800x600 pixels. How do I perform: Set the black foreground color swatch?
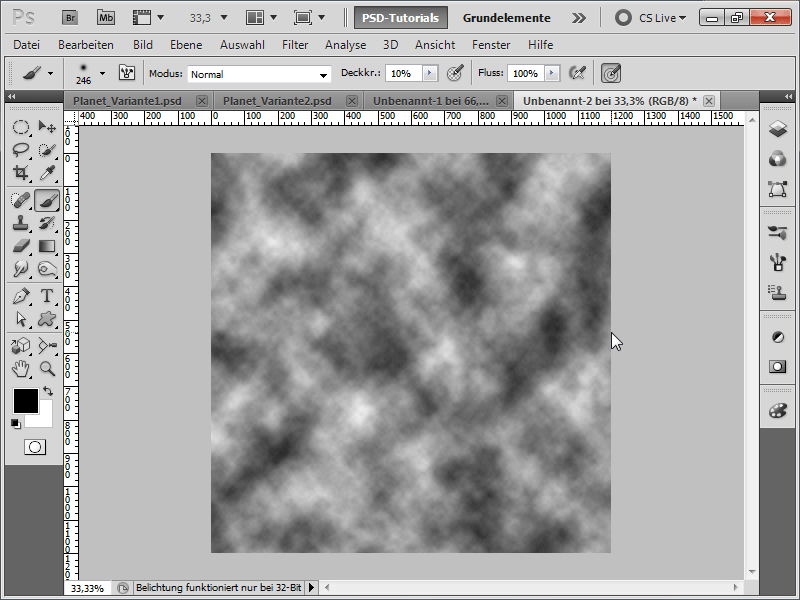pos(26,401)
